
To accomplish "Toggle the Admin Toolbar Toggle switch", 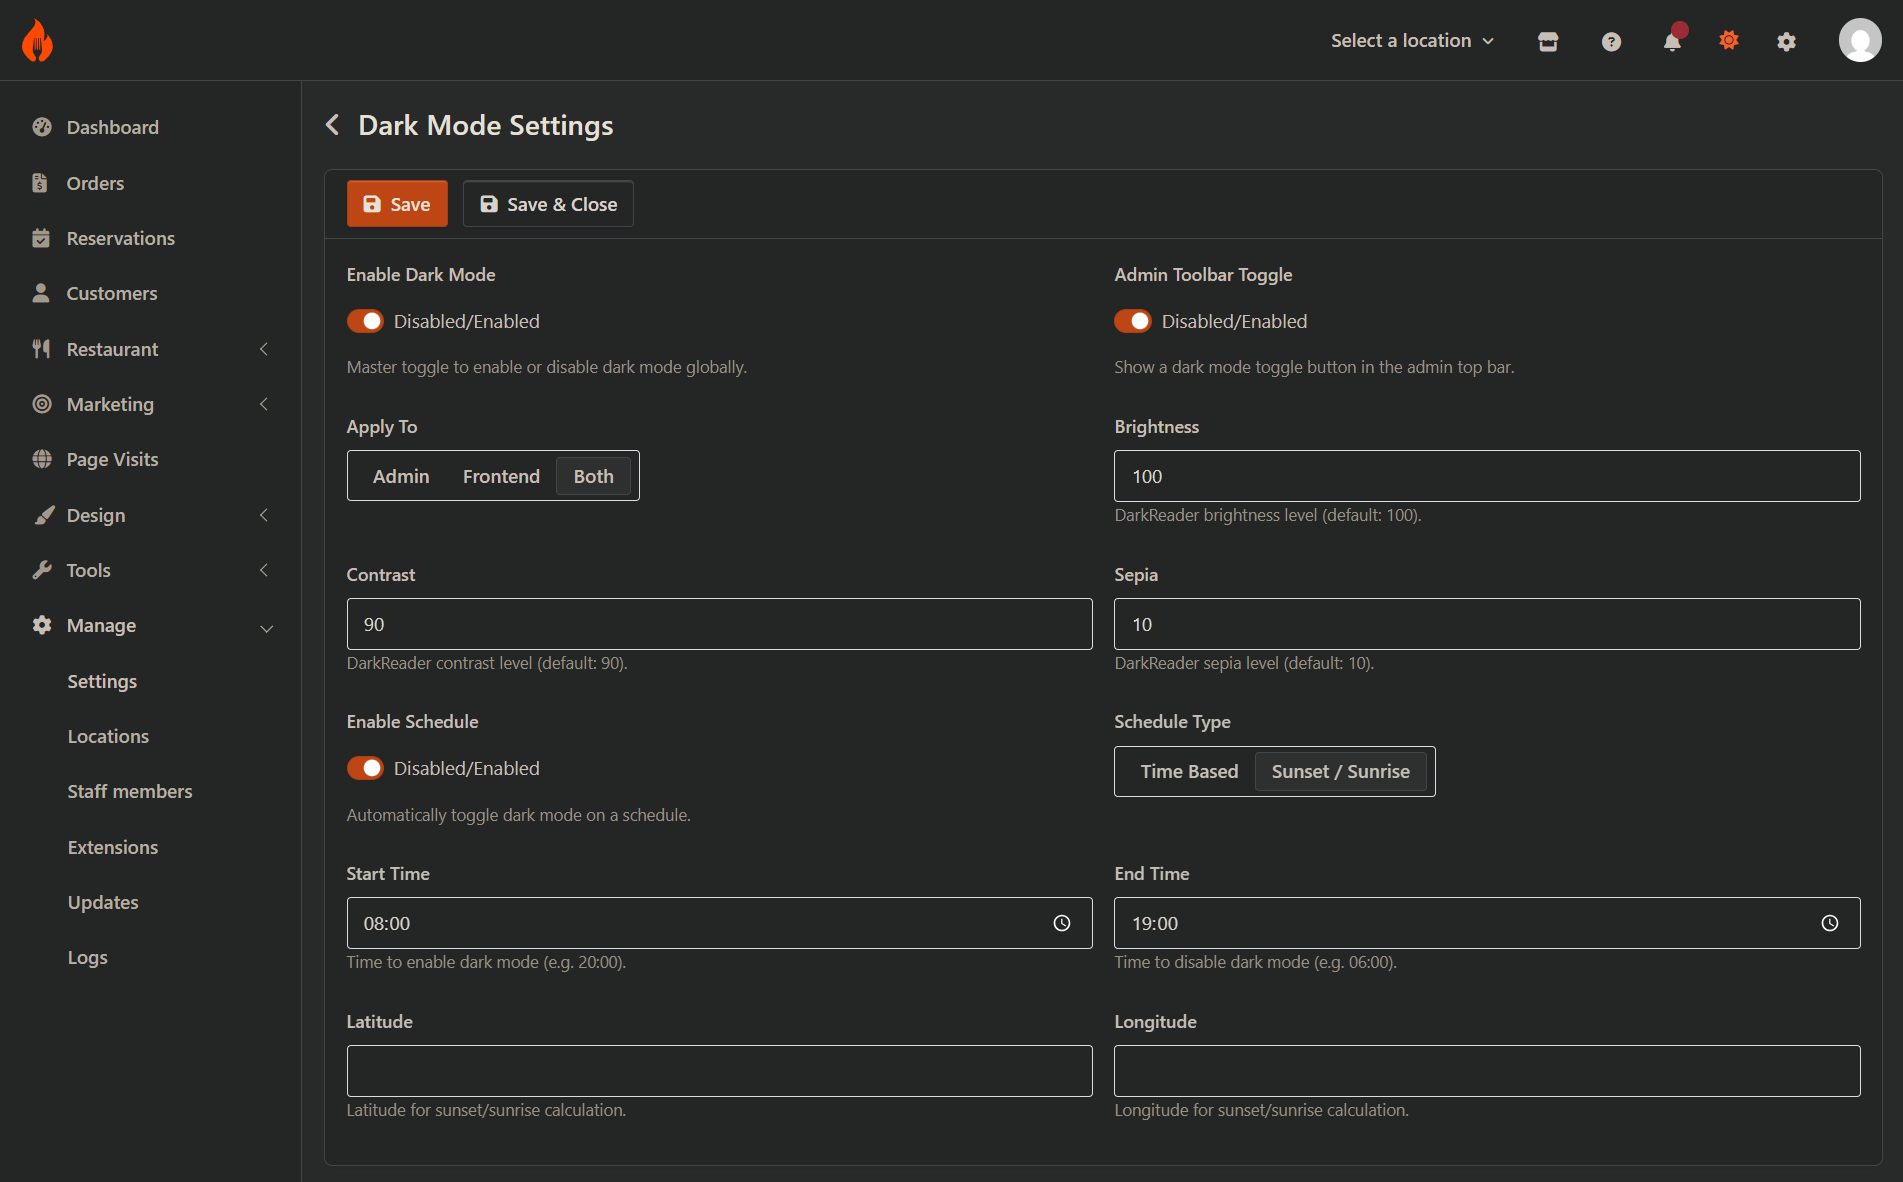I will click(1132, 321).
